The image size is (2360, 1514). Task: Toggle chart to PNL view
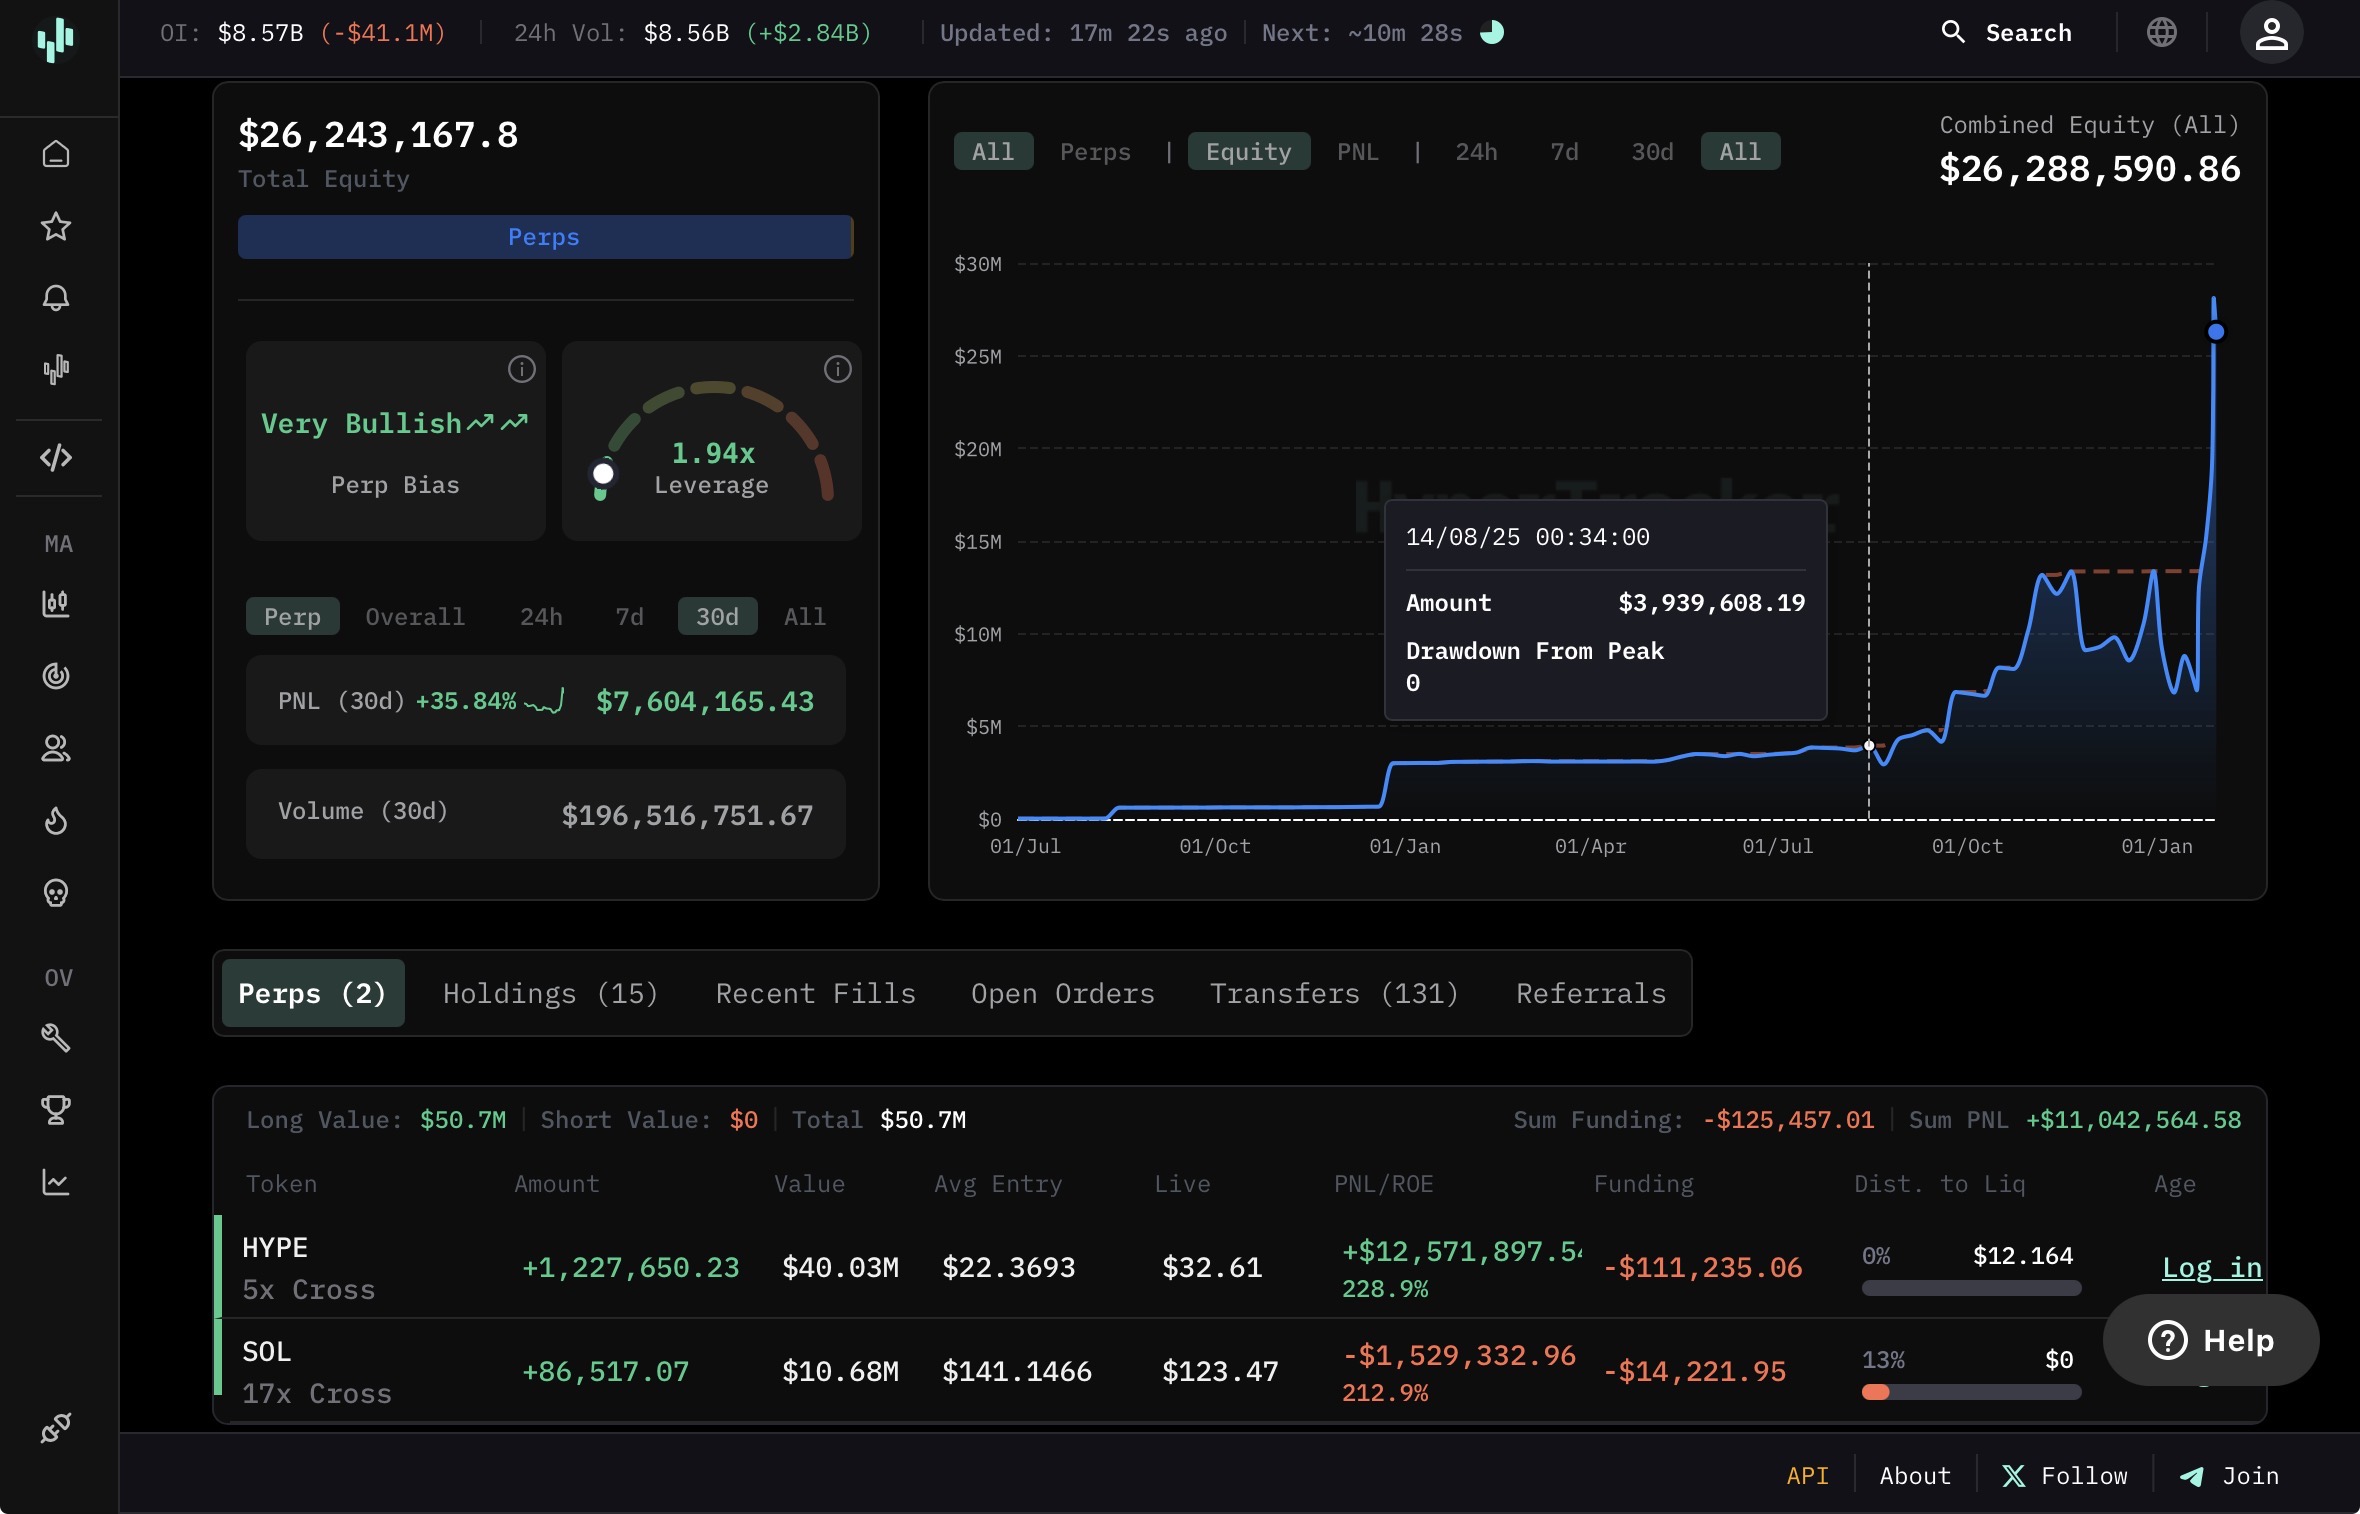pos(1357,152)
